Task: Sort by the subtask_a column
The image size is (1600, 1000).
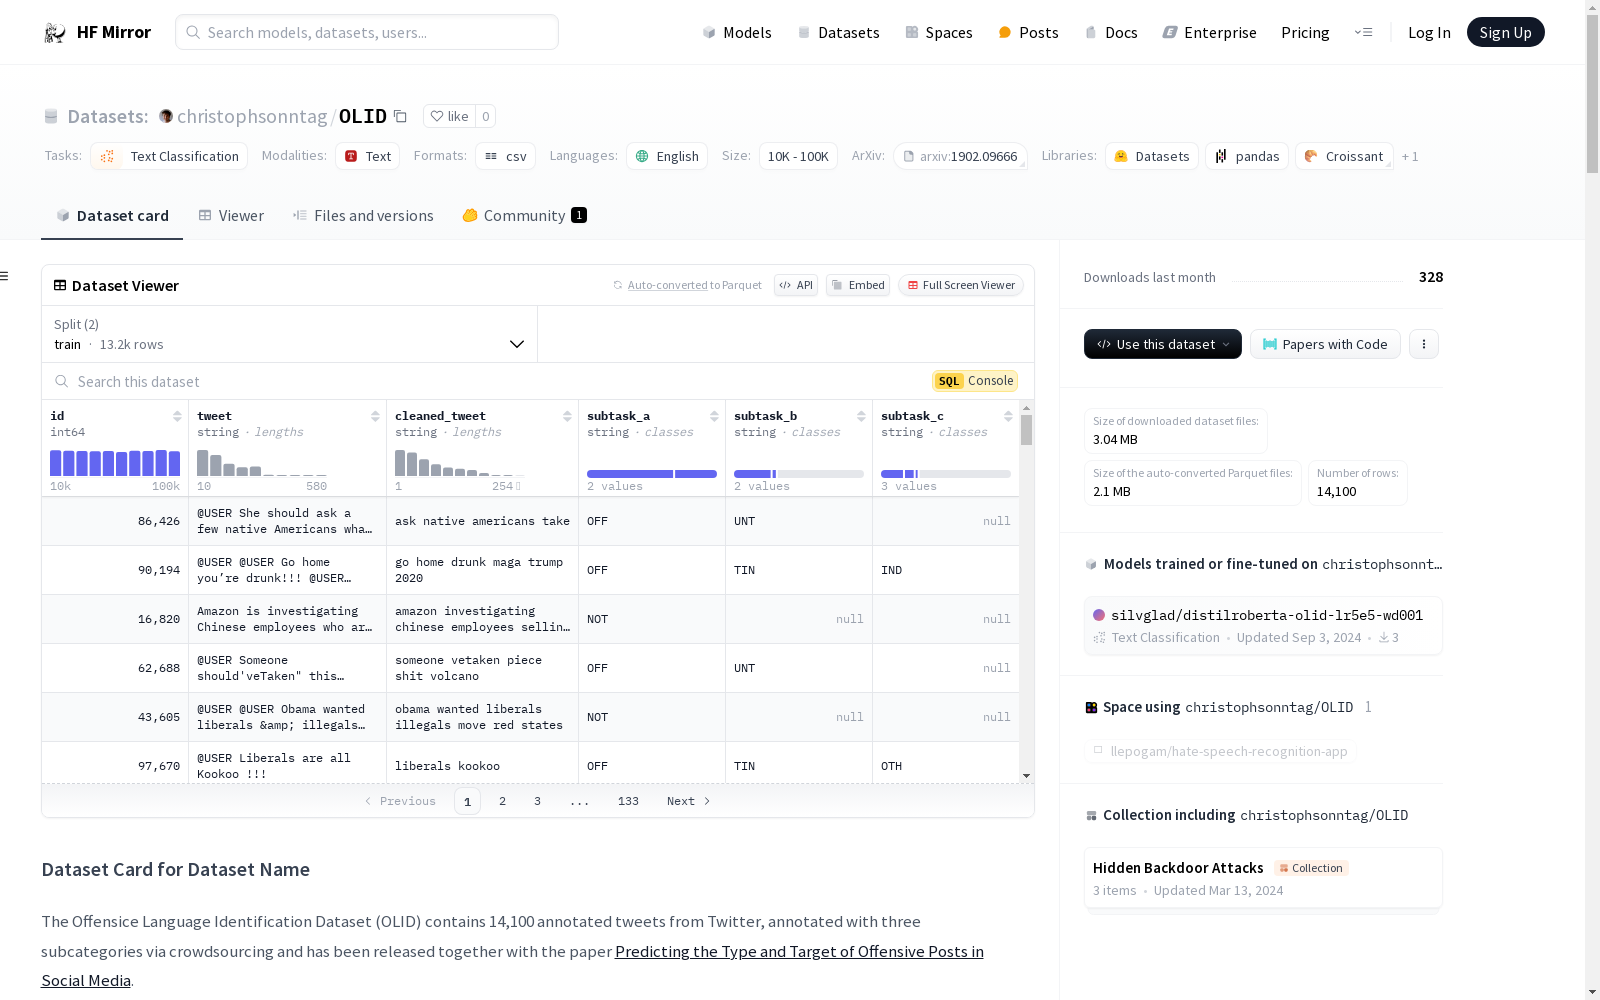Action: [x=714, y=416]
